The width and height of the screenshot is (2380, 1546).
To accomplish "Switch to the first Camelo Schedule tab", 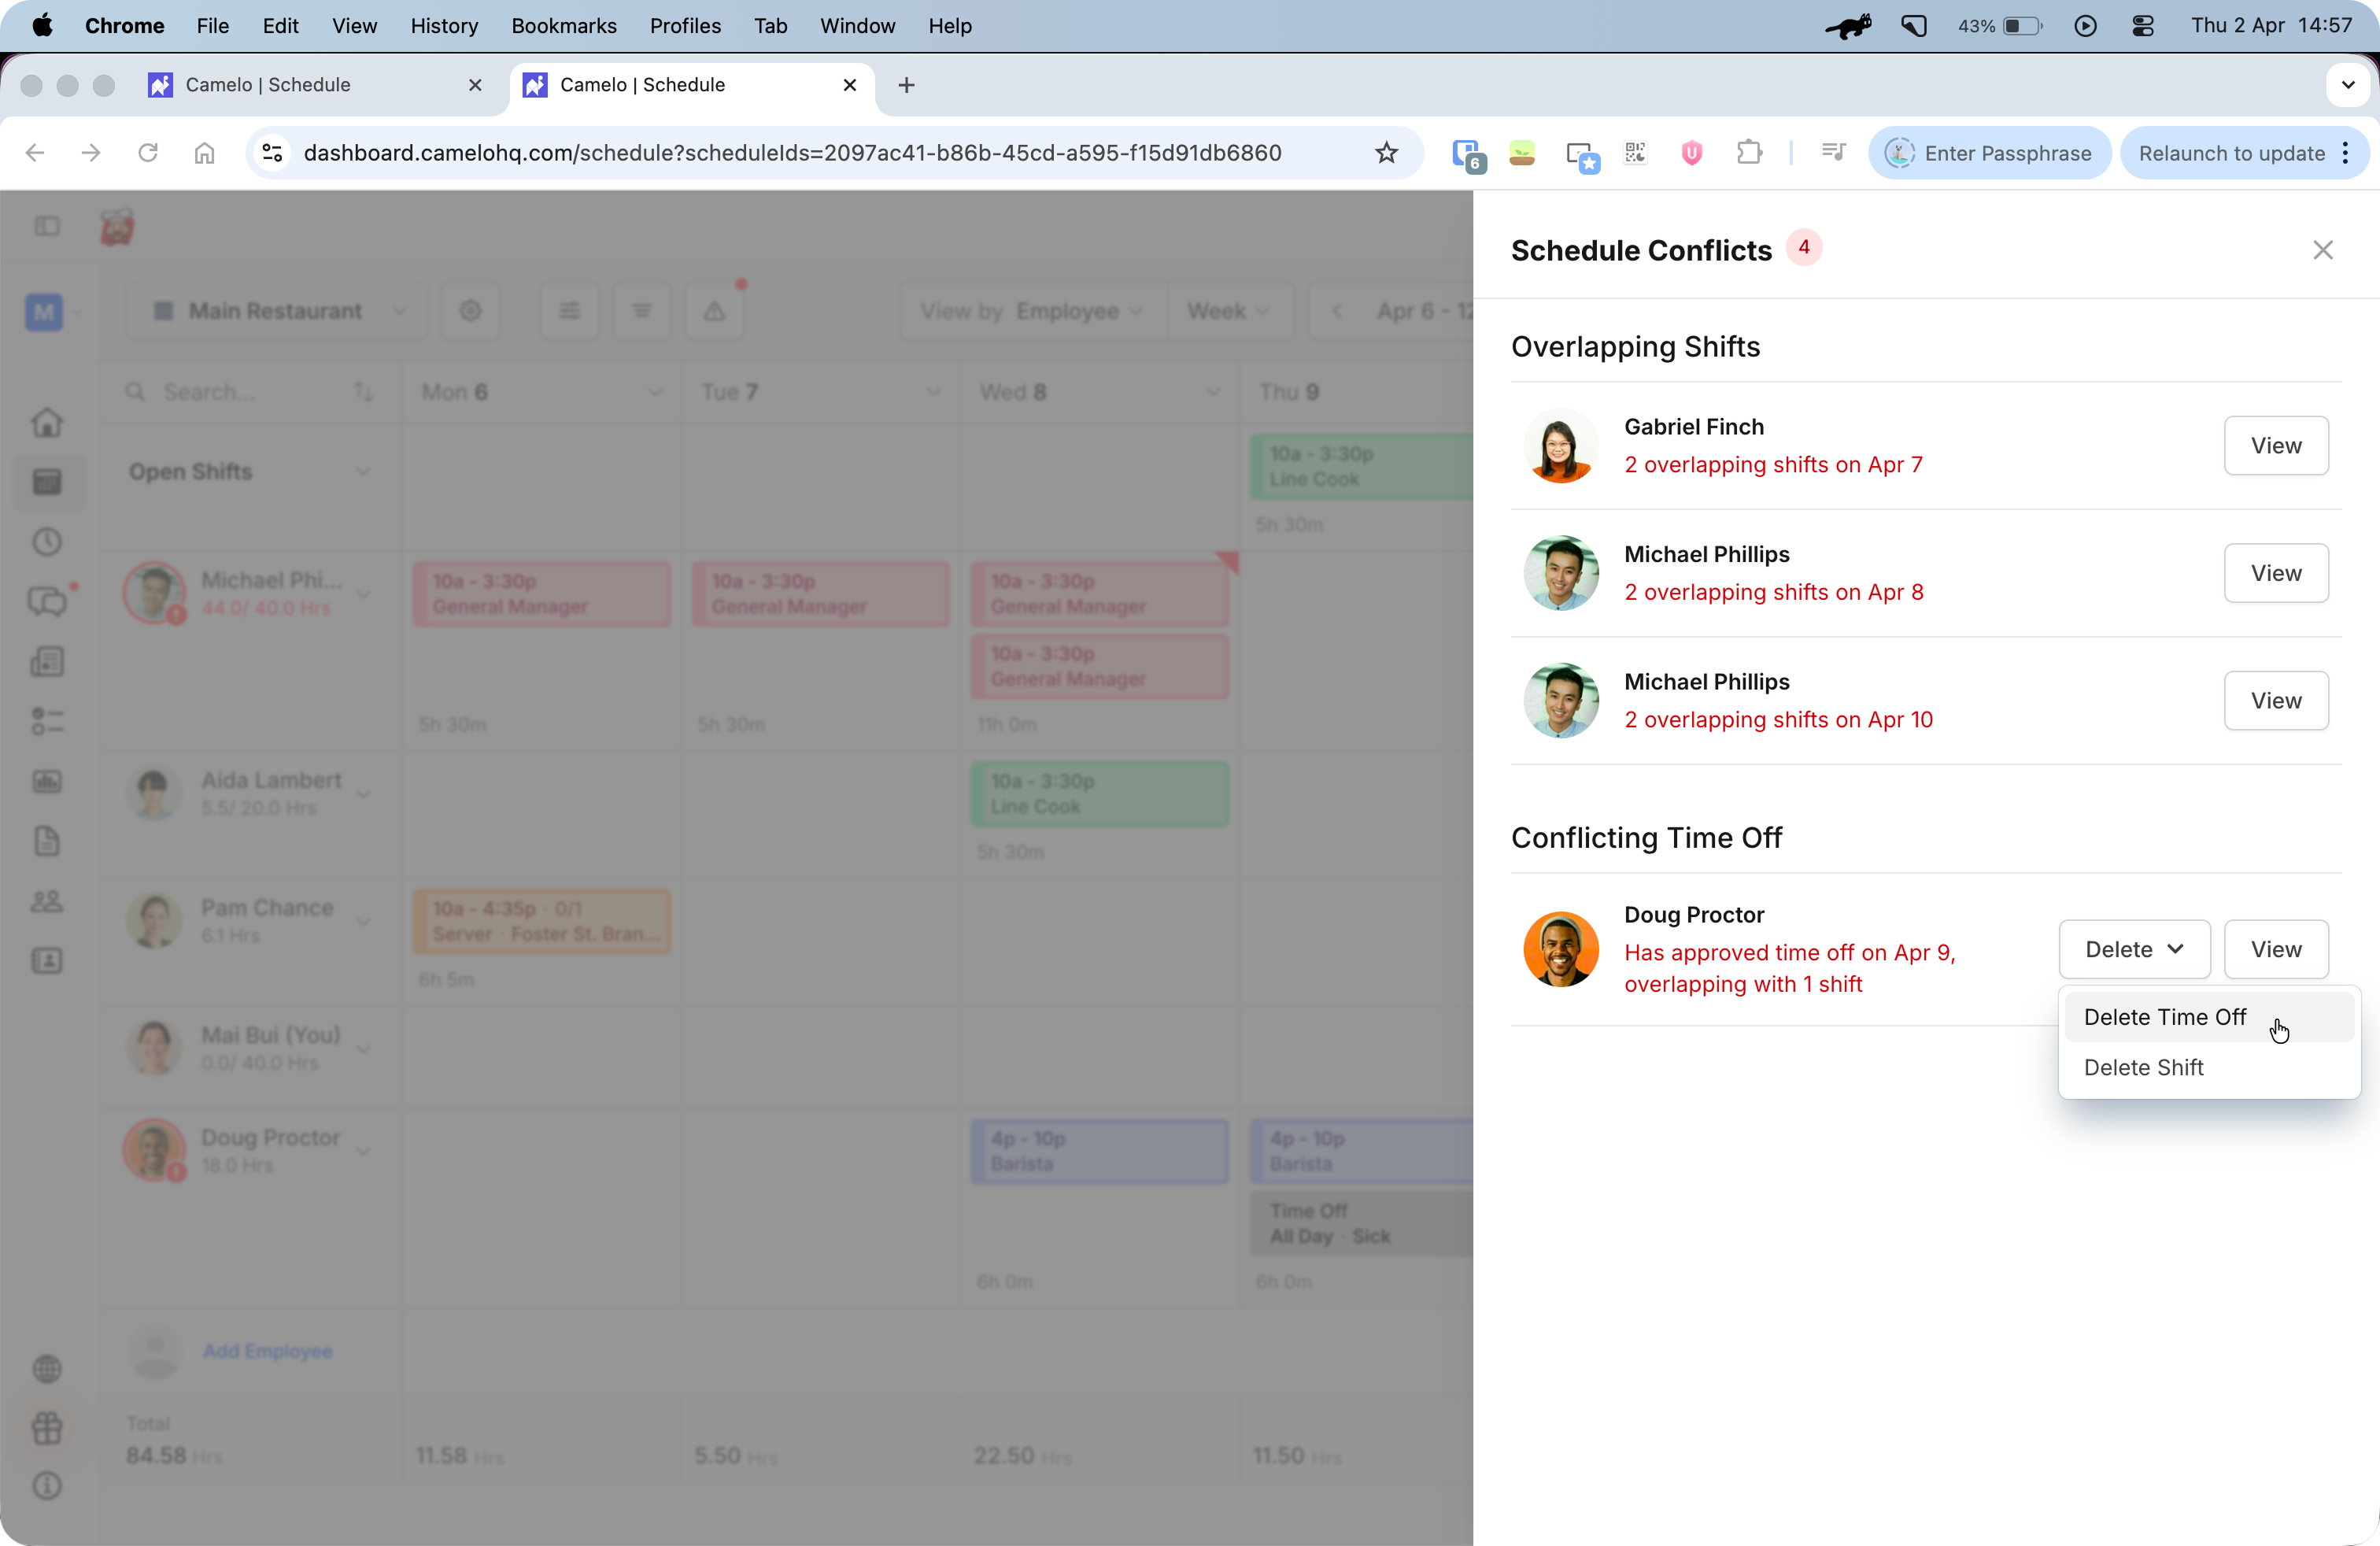I will (315, 85).
